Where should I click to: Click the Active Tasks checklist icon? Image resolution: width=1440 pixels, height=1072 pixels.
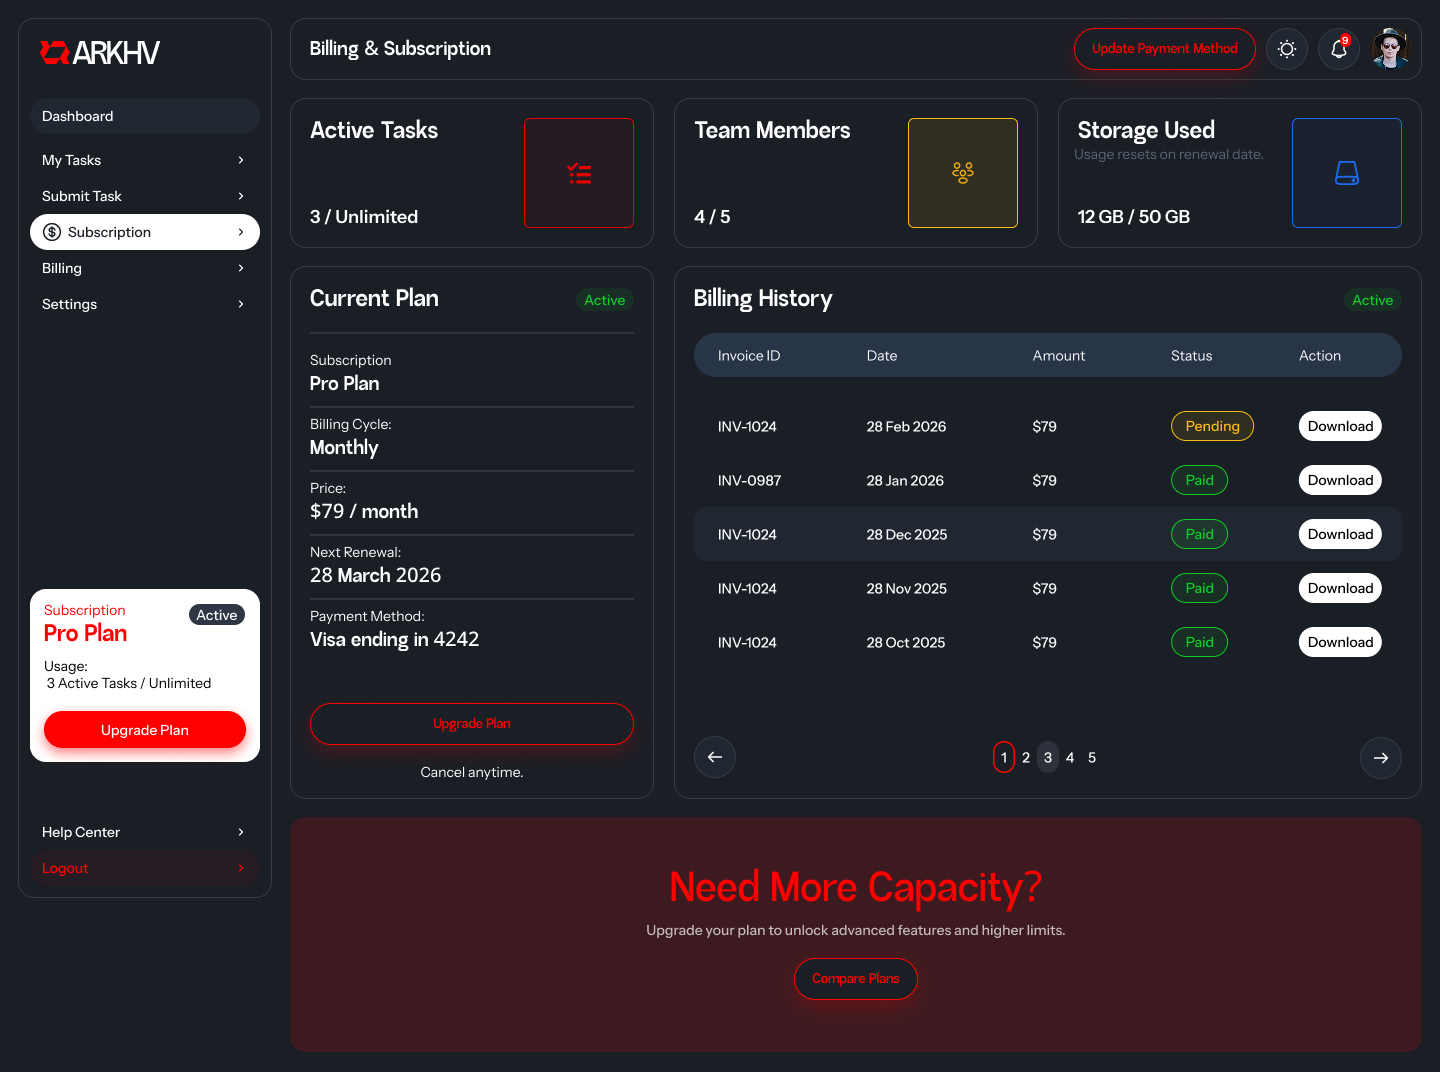579,173
